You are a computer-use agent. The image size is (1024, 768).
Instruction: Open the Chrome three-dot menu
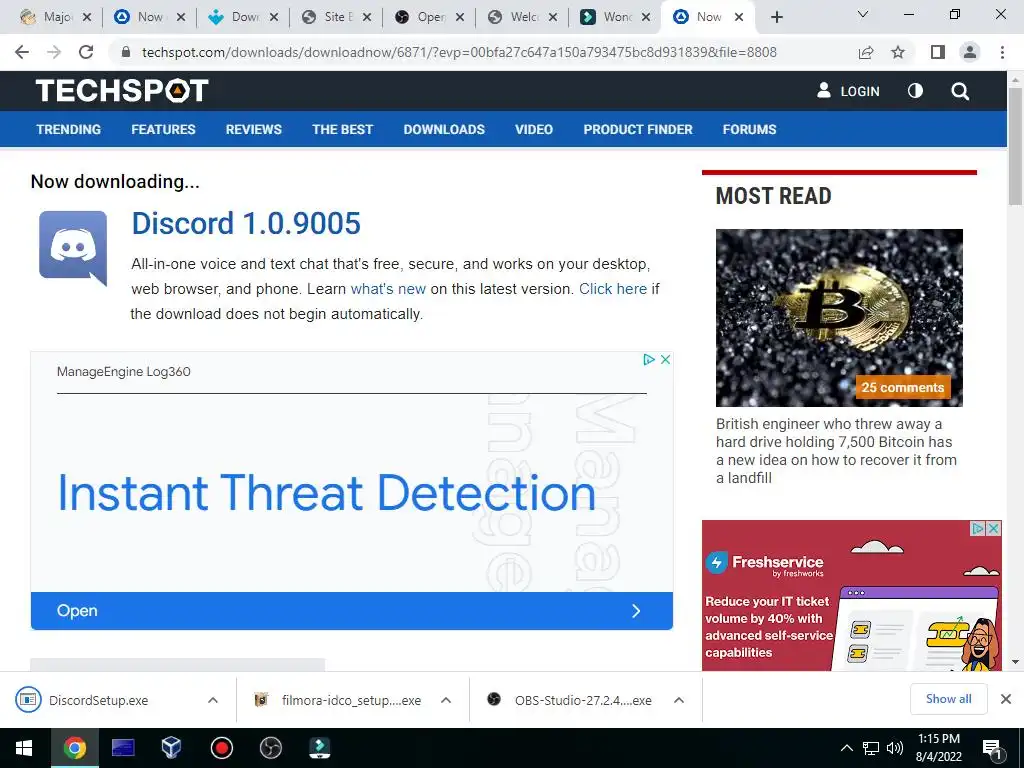point(1002,52)
